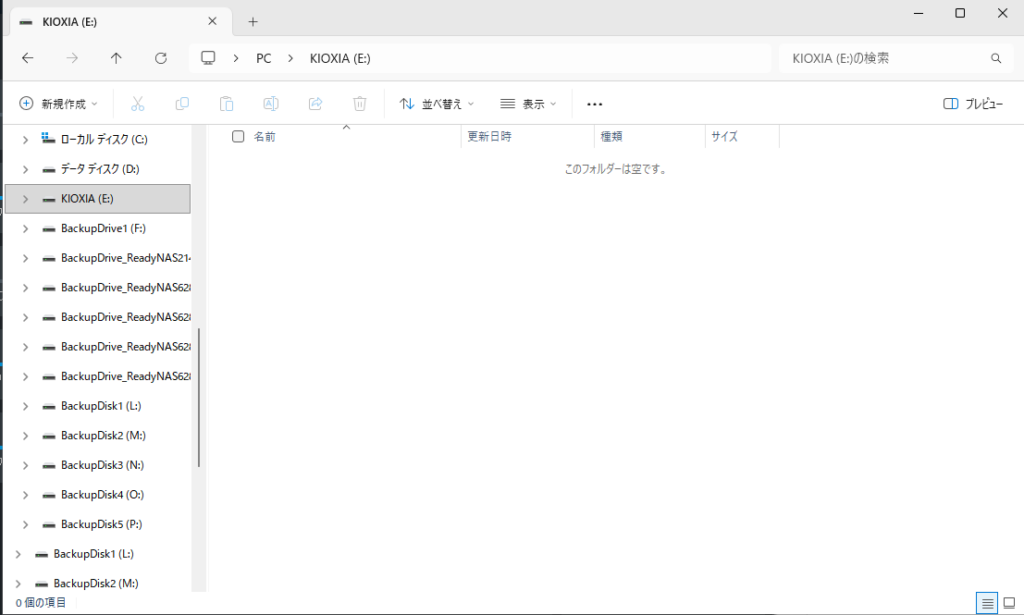This screenshot has height=615, width=1024.
Task: Click PC in the address breadcrumb
Action: coord(263,59)
